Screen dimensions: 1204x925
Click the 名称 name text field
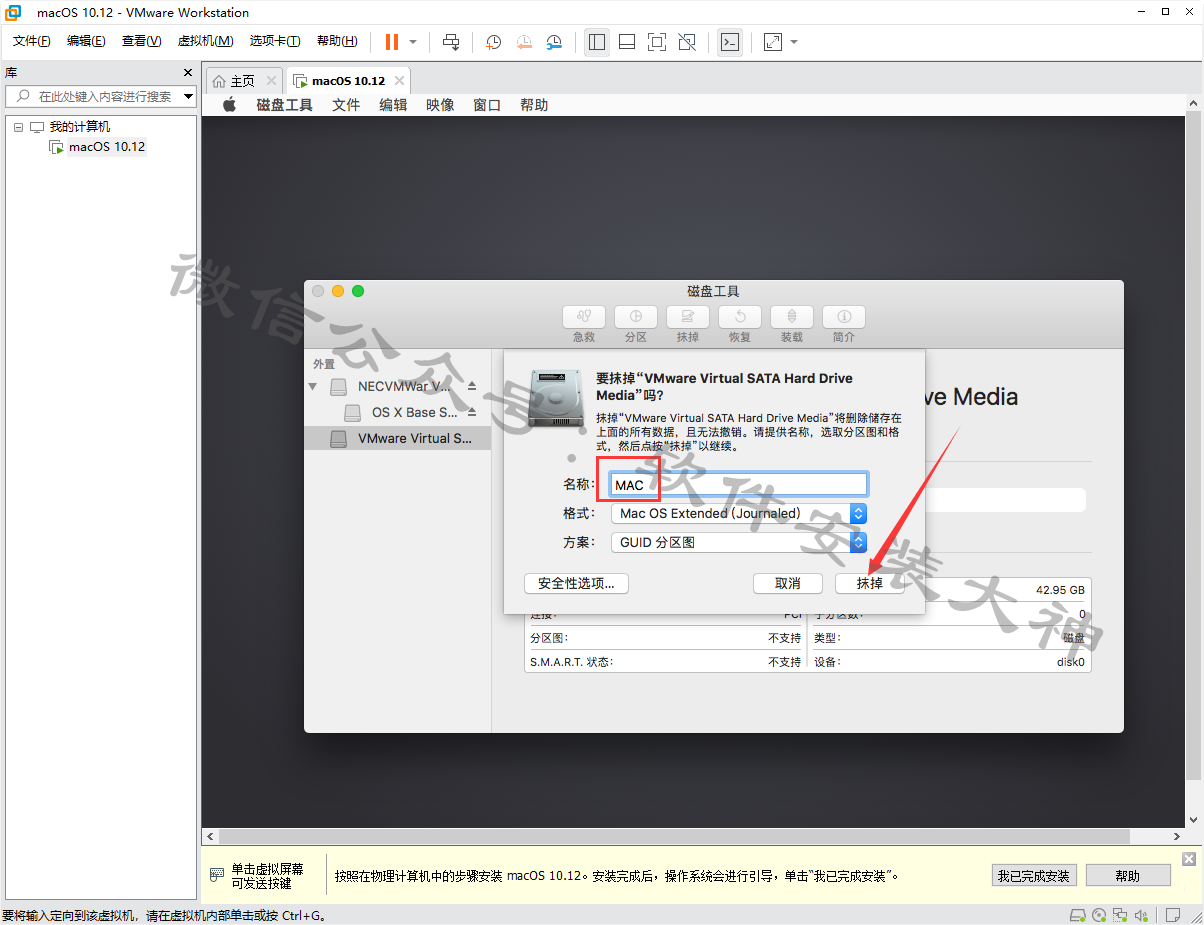pos(738,484)
